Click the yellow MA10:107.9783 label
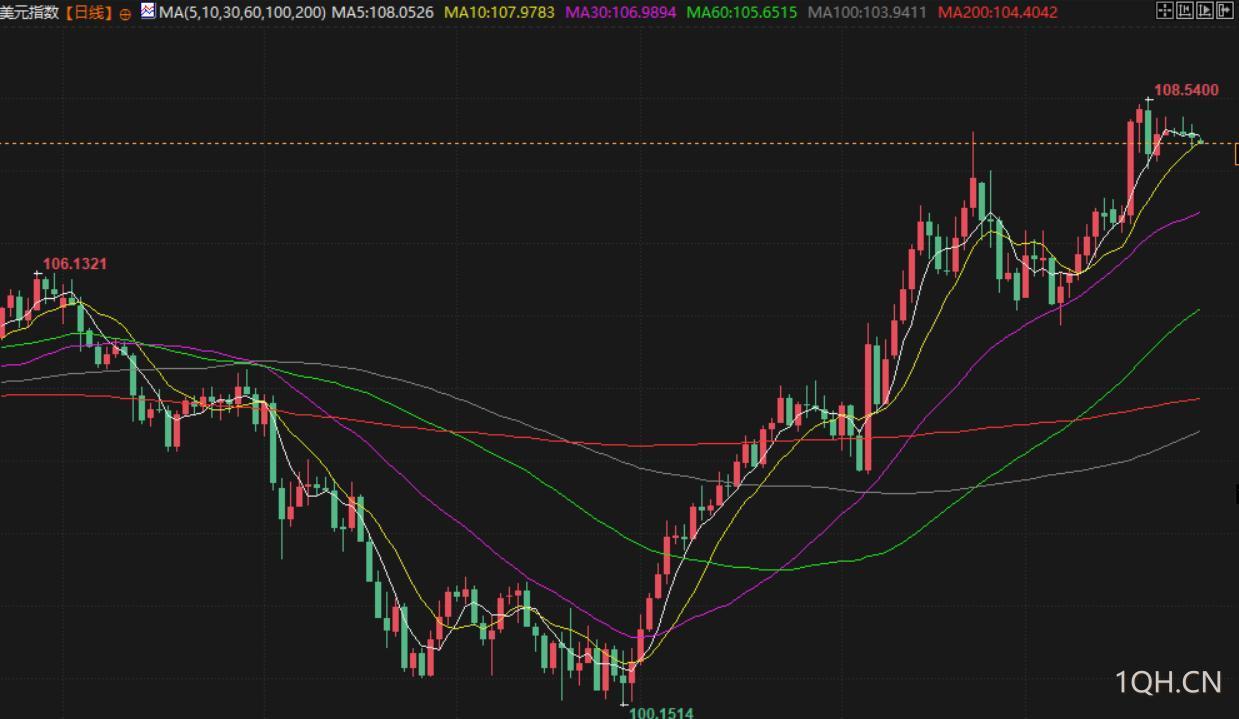The image size is (1239, 719). 499,13
